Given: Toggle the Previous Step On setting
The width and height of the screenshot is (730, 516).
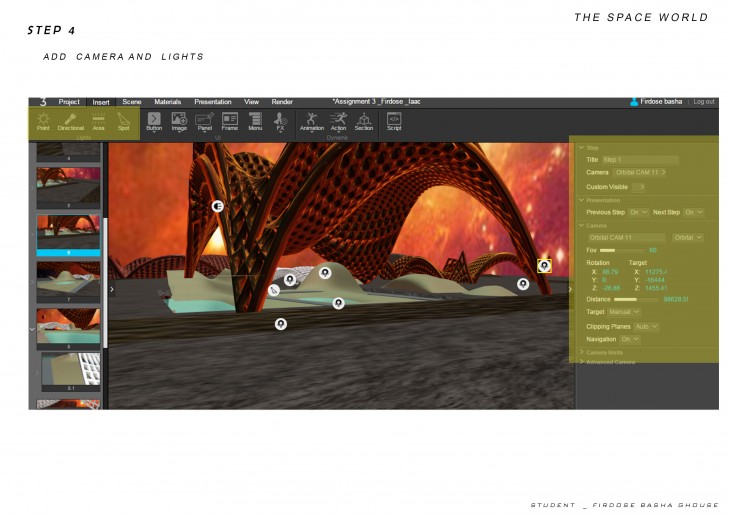Looking at the screenshot, I should coord(639,212).
